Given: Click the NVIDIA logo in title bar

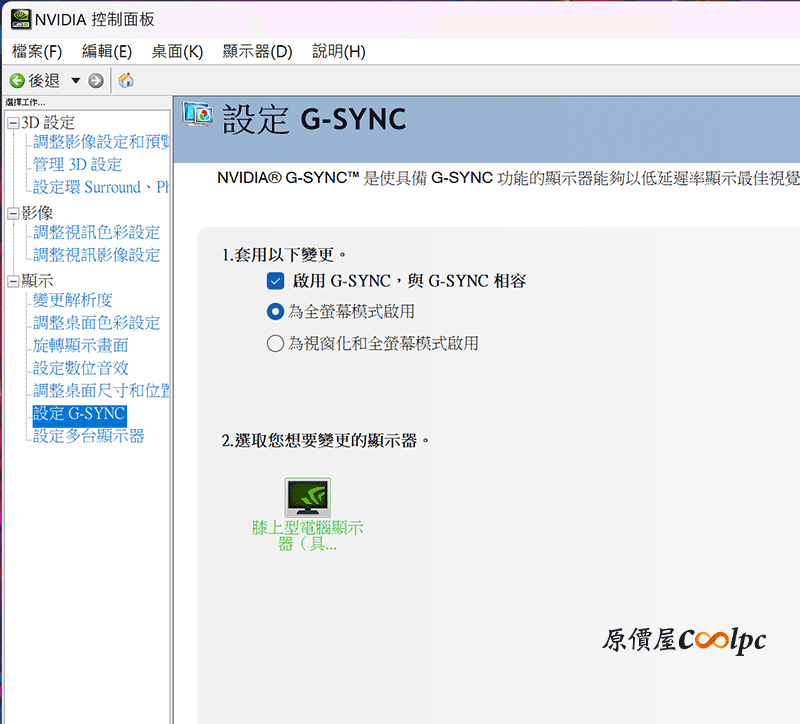Looking at the screenshot, I should (x=21, y=19).
